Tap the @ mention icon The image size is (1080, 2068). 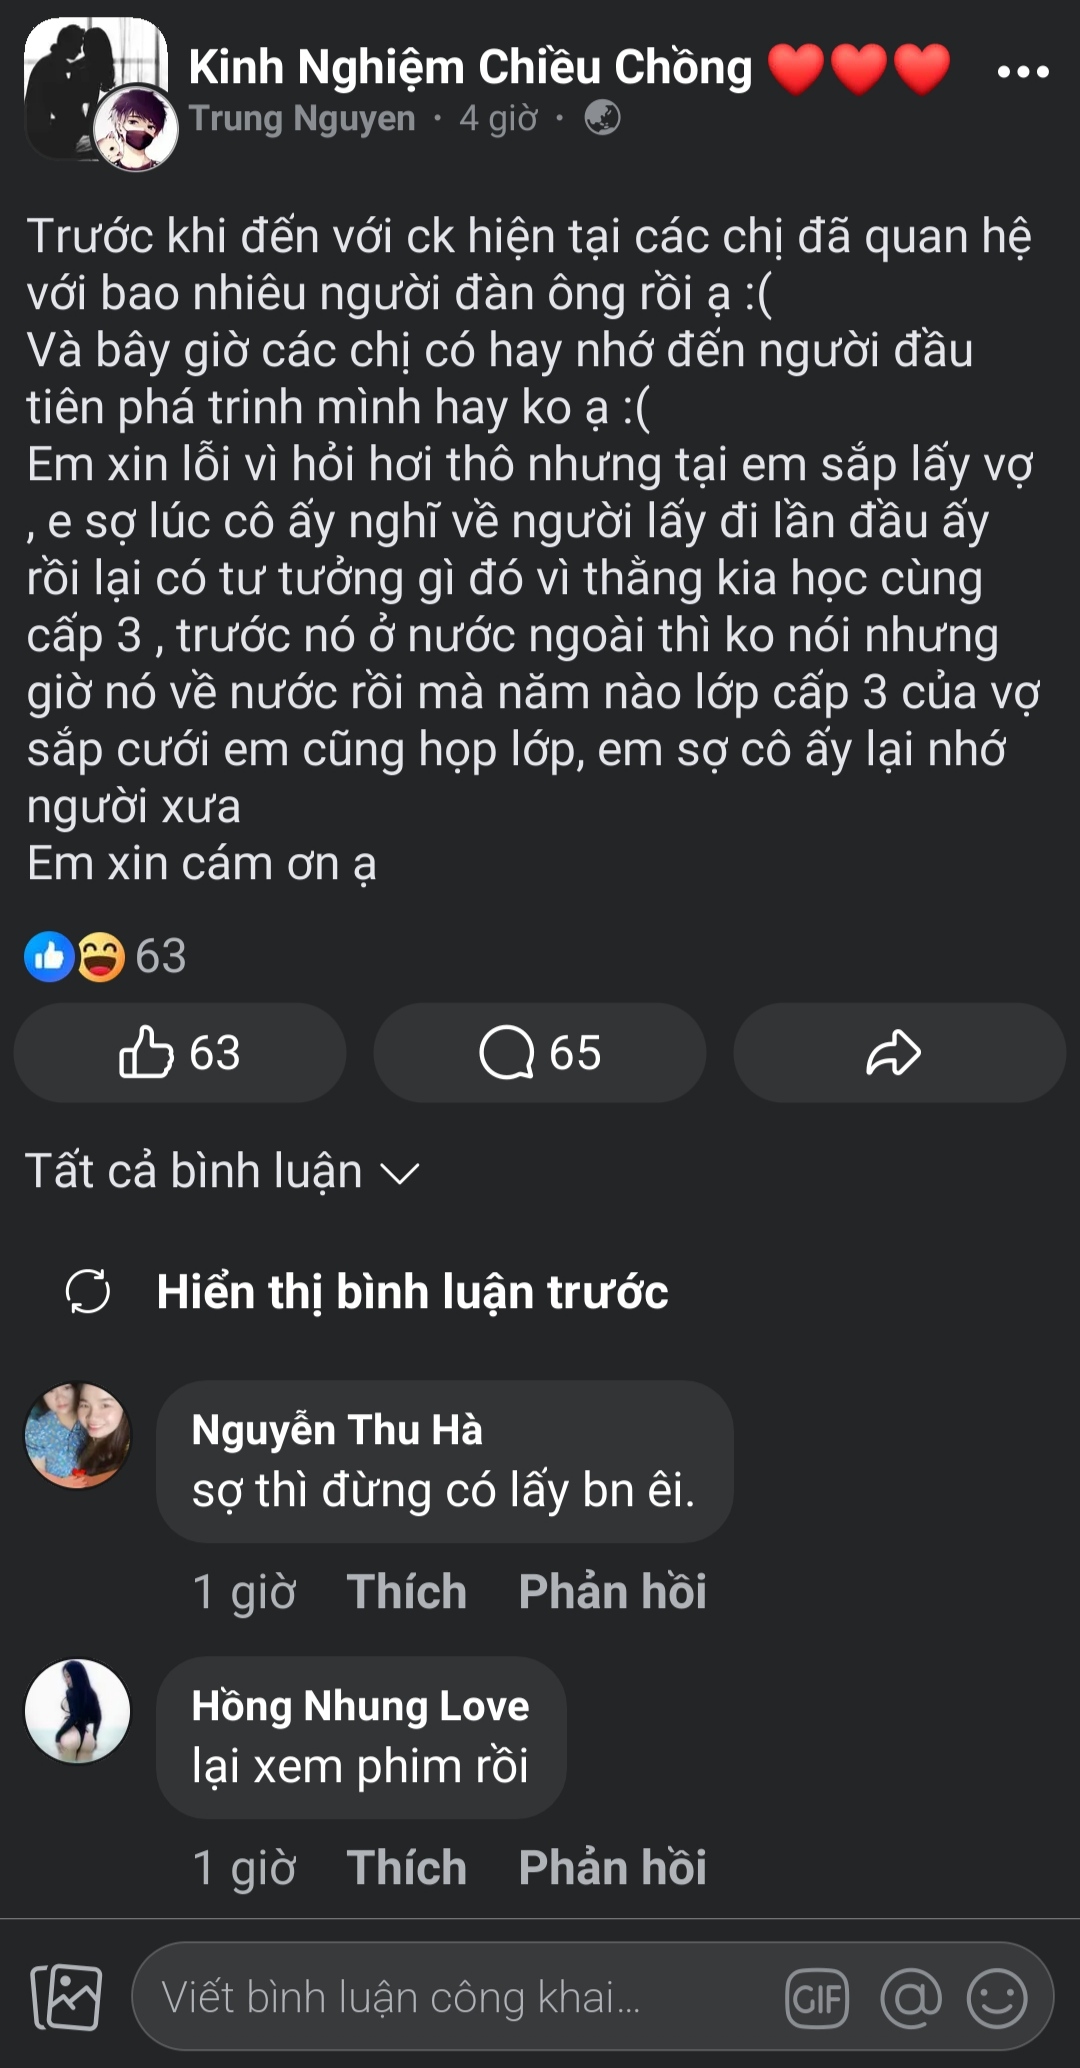pyautogui.click(x=910, y=1998)
